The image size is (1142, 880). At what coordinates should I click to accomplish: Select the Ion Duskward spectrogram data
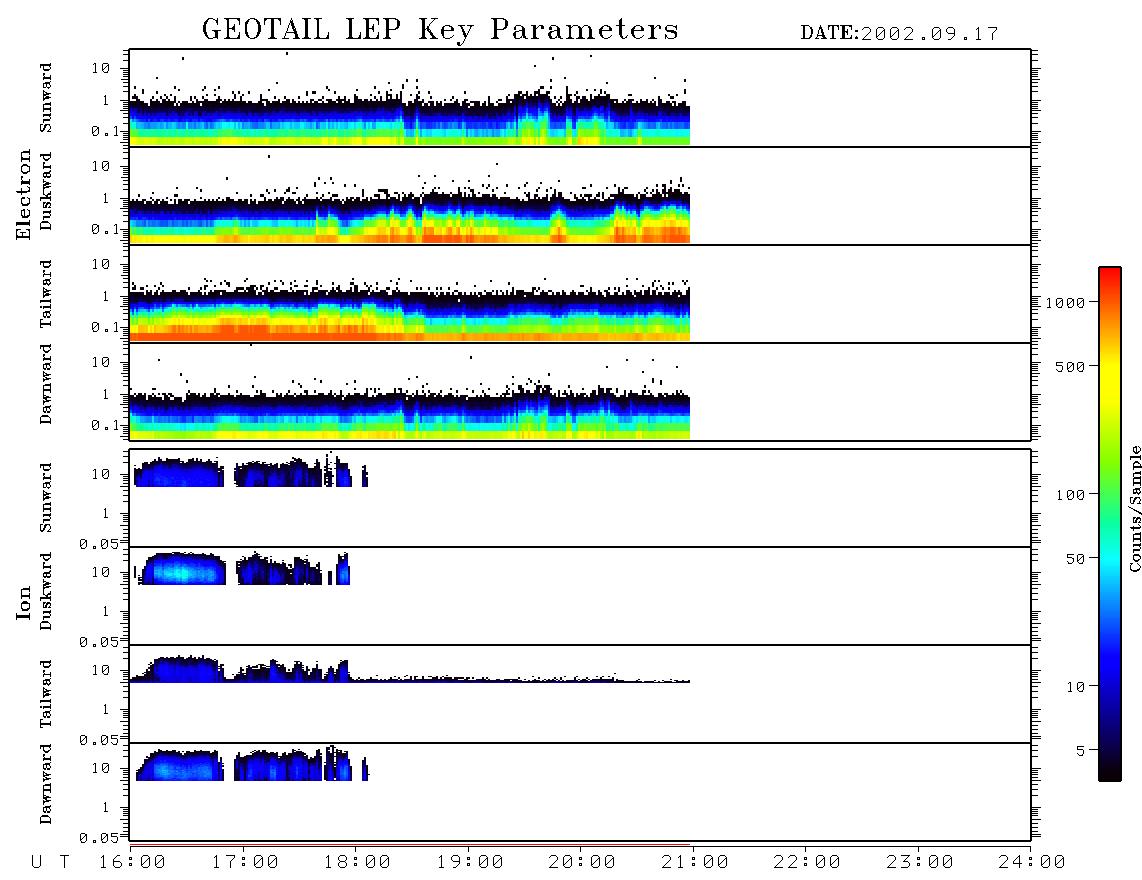pos(242,568)
